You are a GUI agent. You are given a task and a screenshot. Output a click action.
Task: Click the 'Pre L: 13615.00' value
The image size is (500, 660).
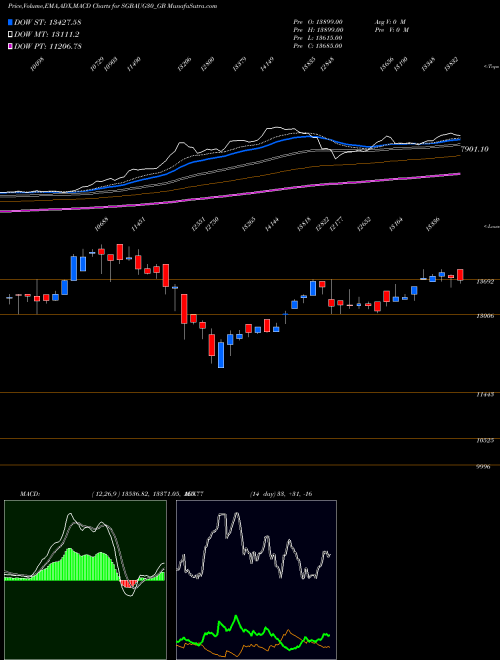[318, 38]
